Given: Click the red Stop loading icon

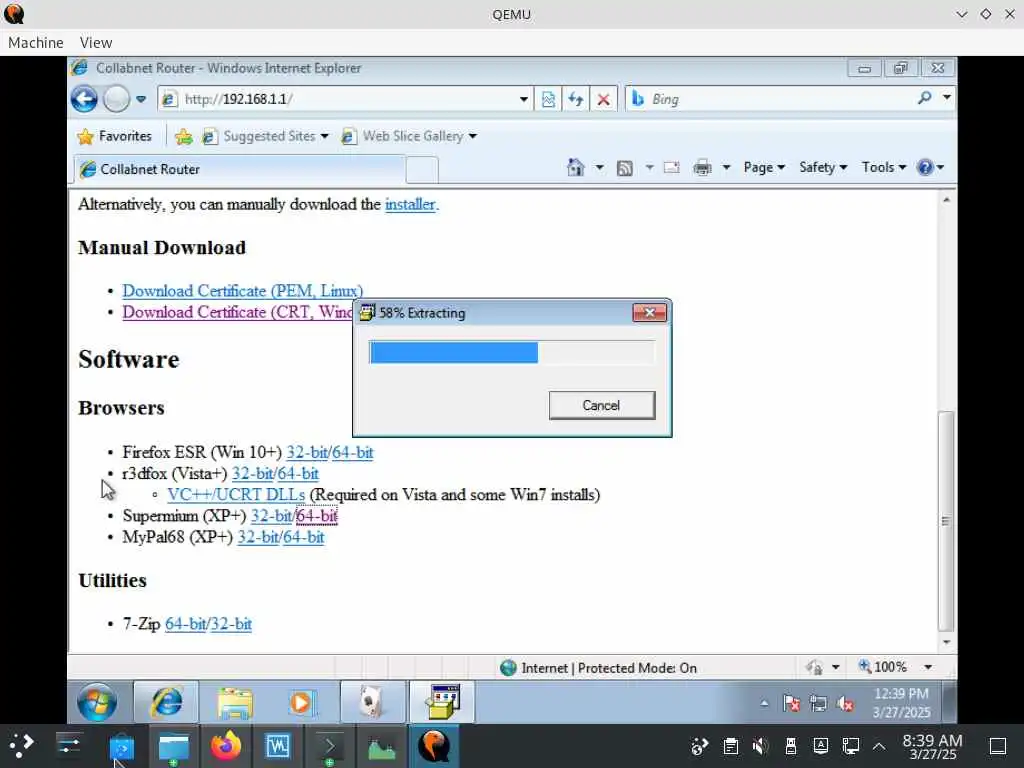Looking at the screenshot, I should 603,99.
